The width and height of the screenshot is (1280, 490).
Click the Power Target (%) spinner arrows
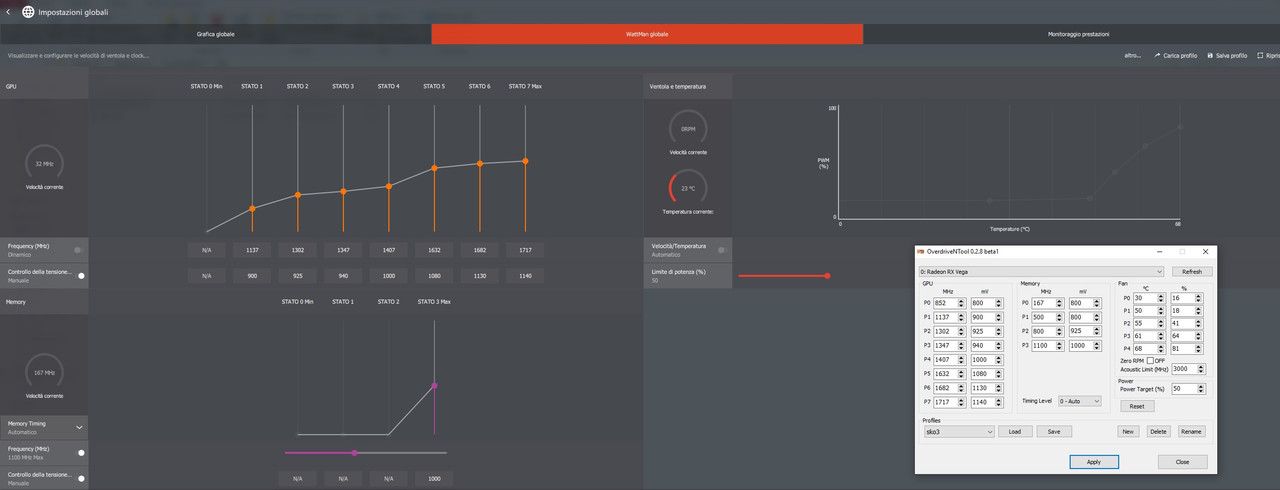click(x=1202, y=388)
